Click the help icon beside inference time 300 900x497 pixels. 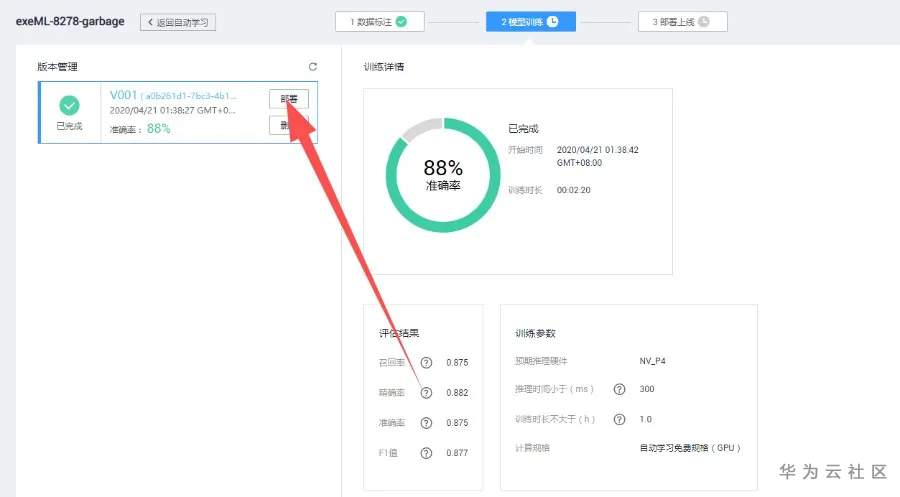[x=619, y=389]
